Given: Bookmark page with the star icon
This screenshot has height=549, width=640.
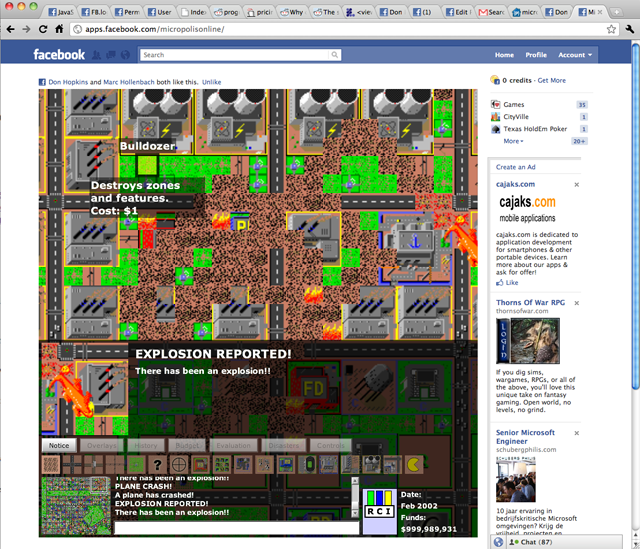Looking at the screenshot, I should 611,29.
